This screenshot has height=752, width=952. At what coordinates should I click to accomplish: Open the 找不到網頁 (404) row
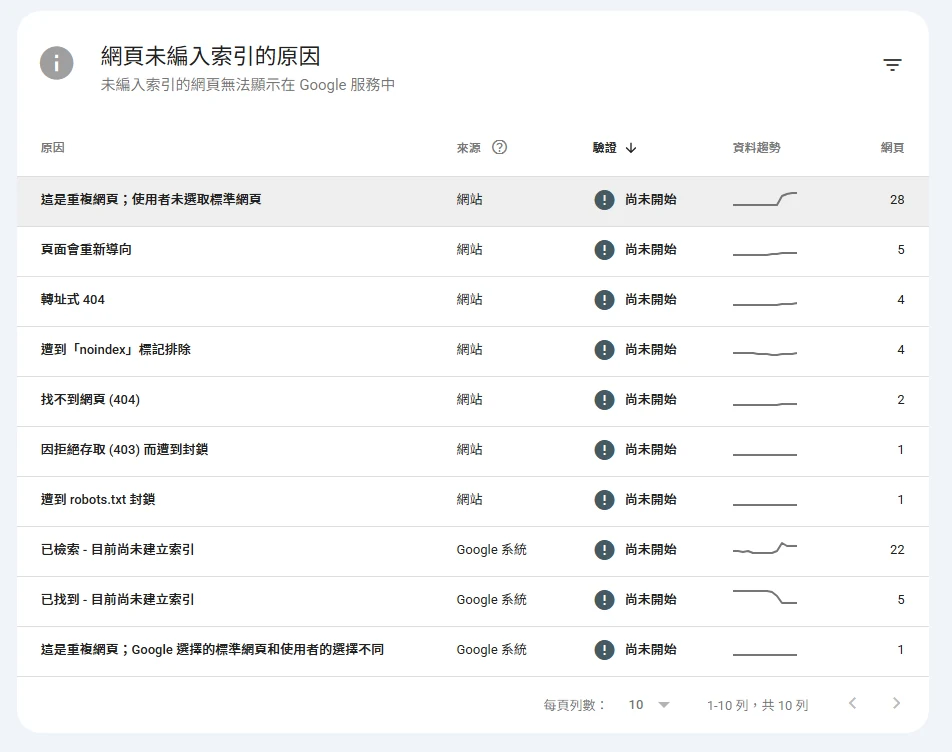coord(473,402)
